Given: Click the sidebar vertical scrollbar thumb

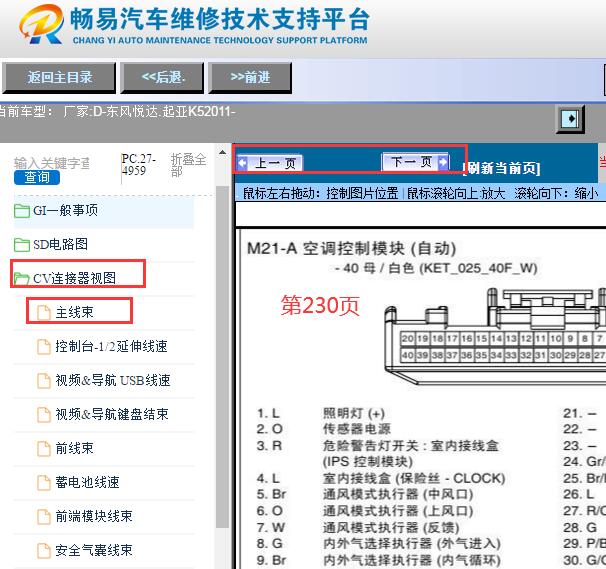Looking at the screenshot, I should coord(222,356).
